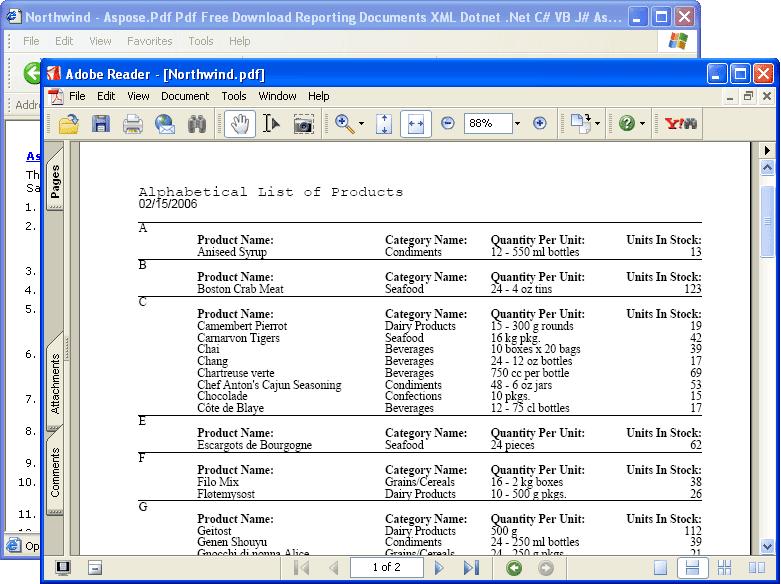The image size is (781, 584).
Task: Click the green Help question mark icon
Action: (x=627, y=123)
